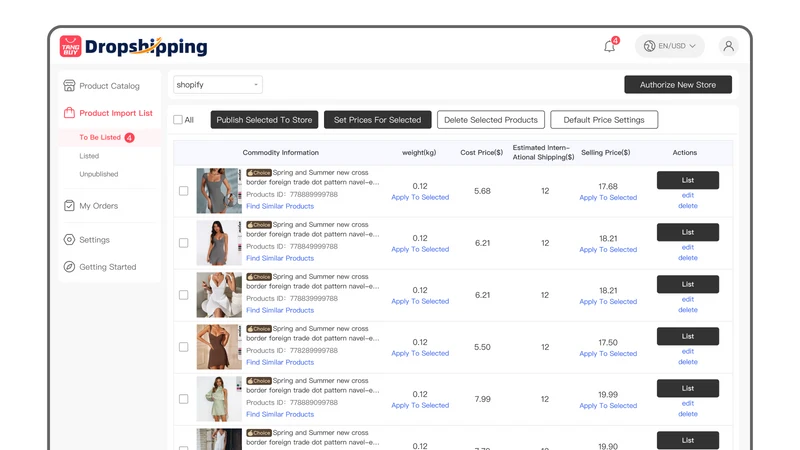Viewport: 800px width, 450px height.
Task: Open white dress thumbnail for 778839999788
Action: 219,295
